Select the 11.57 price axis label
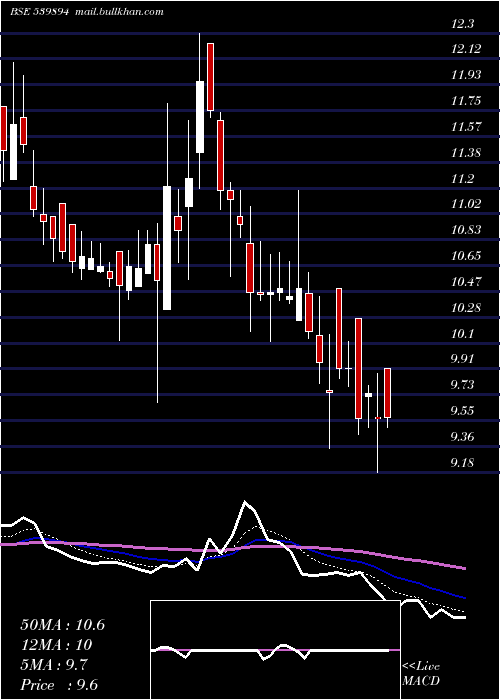The height and width of the screenshot is (700, 500). coord(466,127)
